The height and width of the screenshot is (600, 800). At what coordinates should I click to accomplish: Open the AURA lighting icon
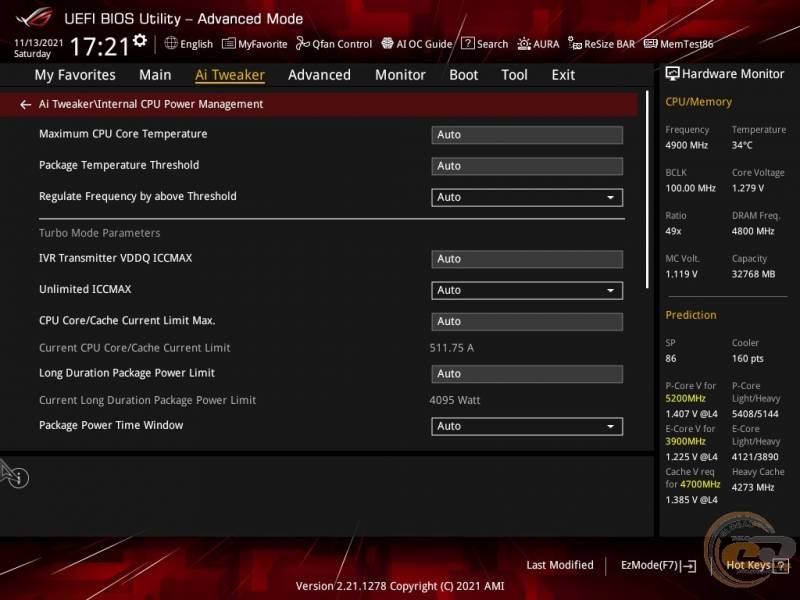(523, 44)
